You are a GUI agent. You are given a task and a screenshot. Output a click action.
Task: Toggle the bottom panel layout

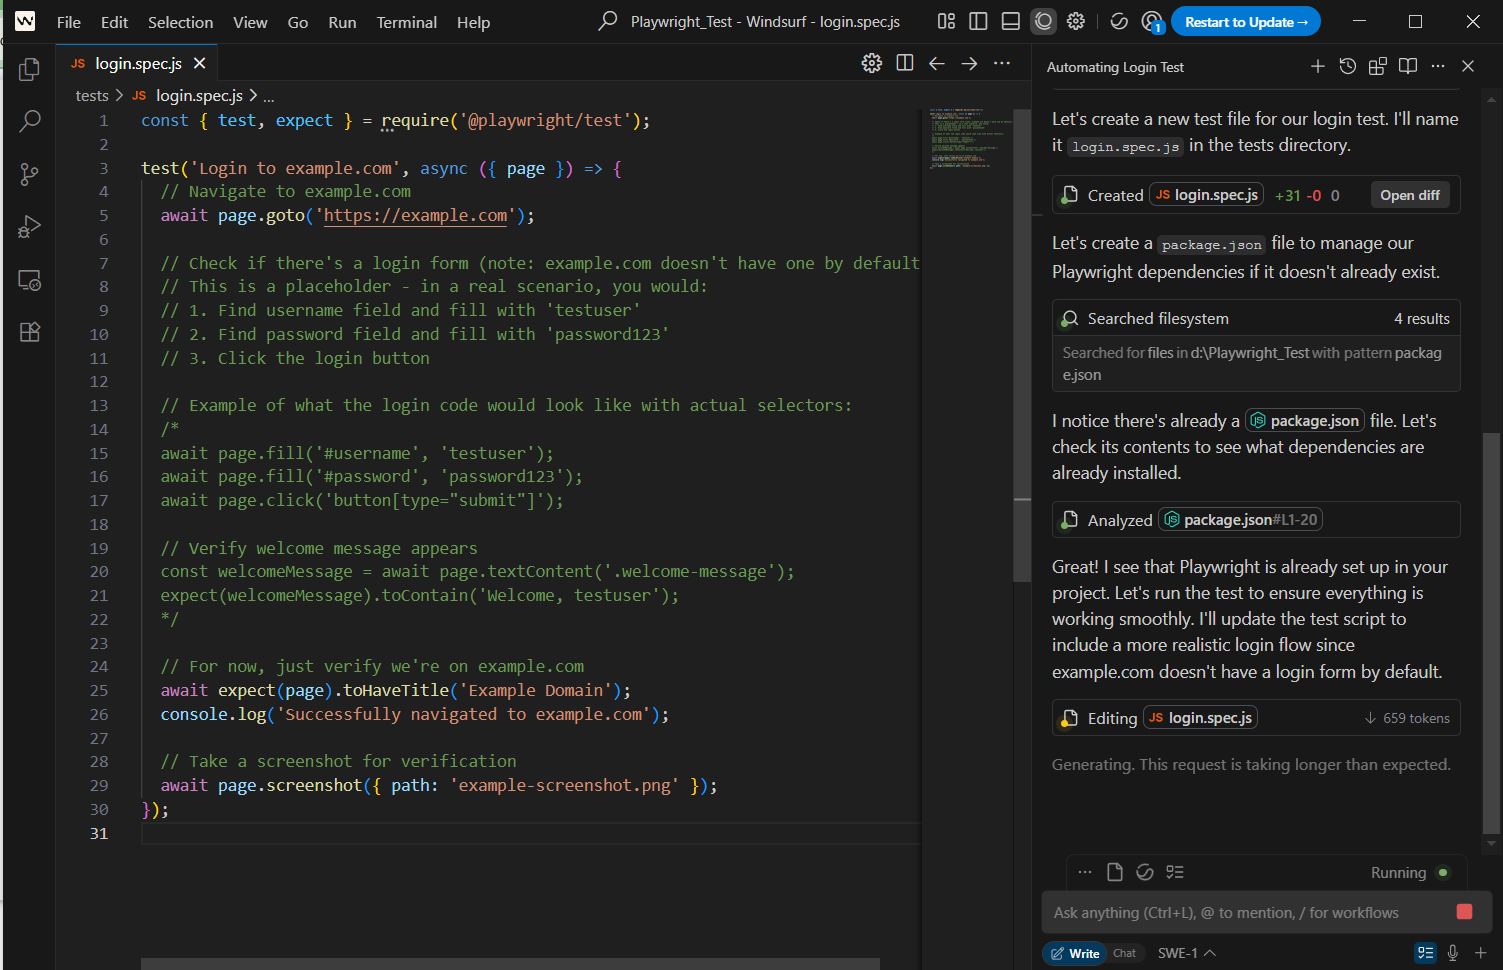click(x=1010, y=21)
